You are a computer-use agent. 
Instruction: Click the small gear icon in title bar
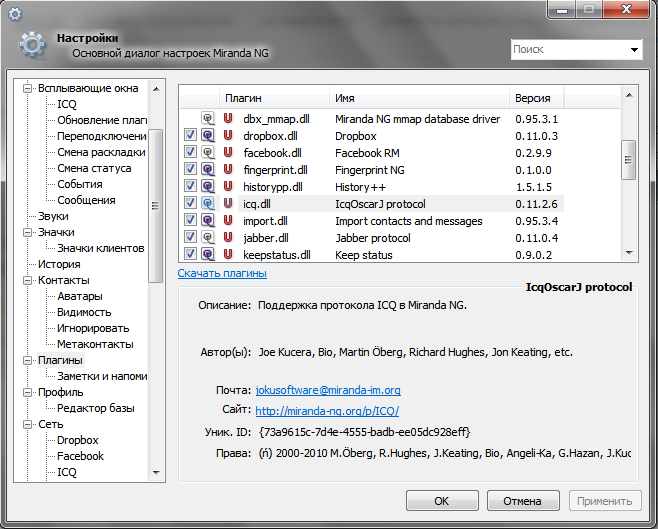click(x=15, y=14)
